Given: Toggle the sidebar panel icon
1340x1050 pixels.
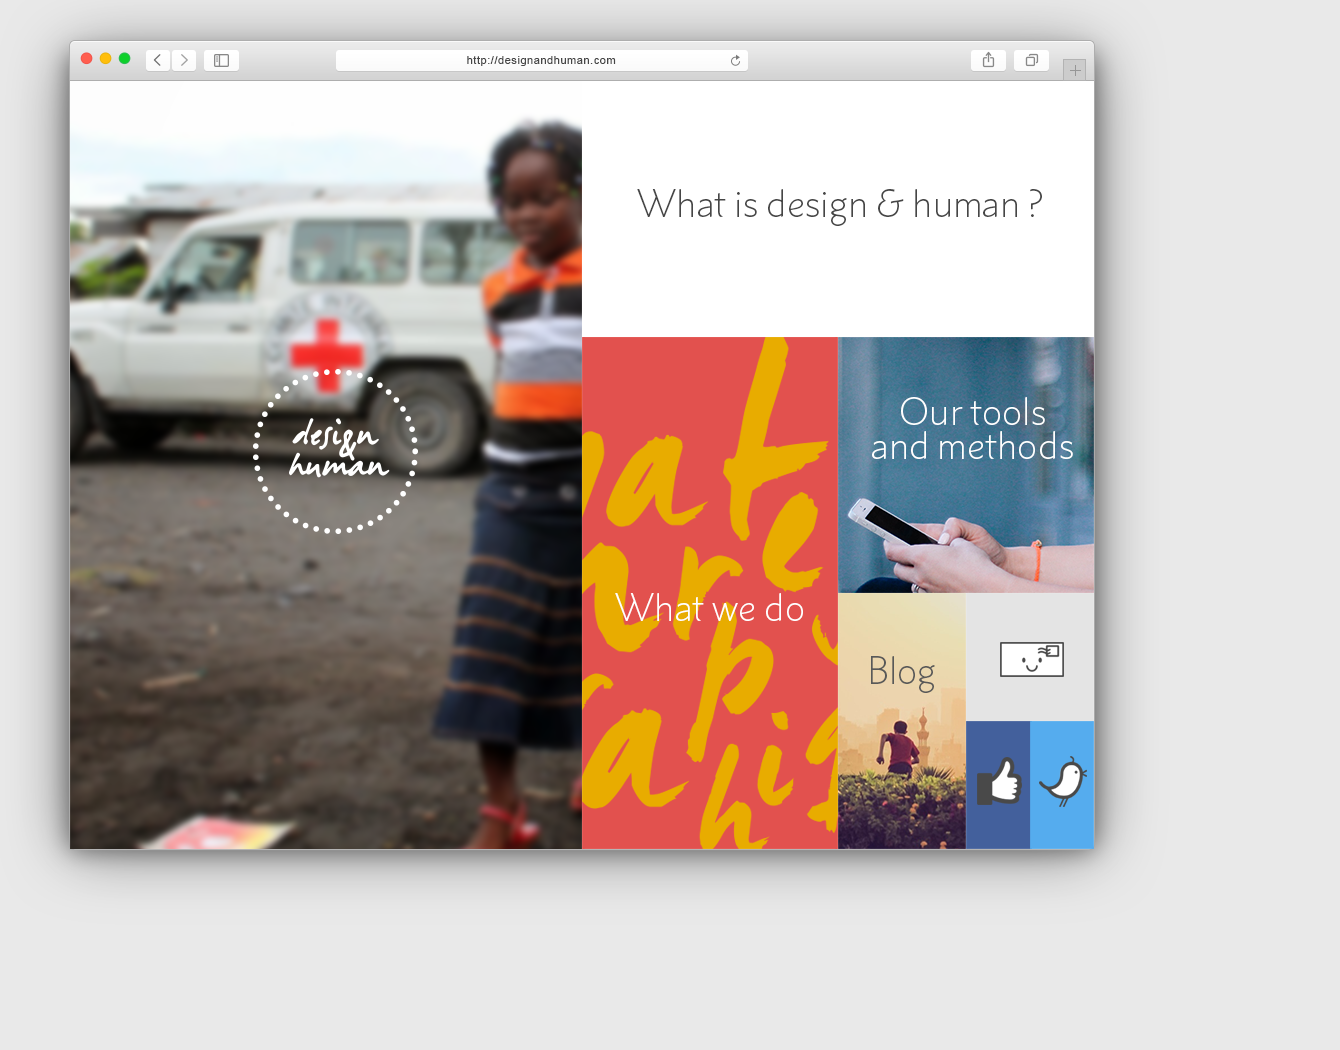Looking at the screenshot, I should tap(221, 60).
